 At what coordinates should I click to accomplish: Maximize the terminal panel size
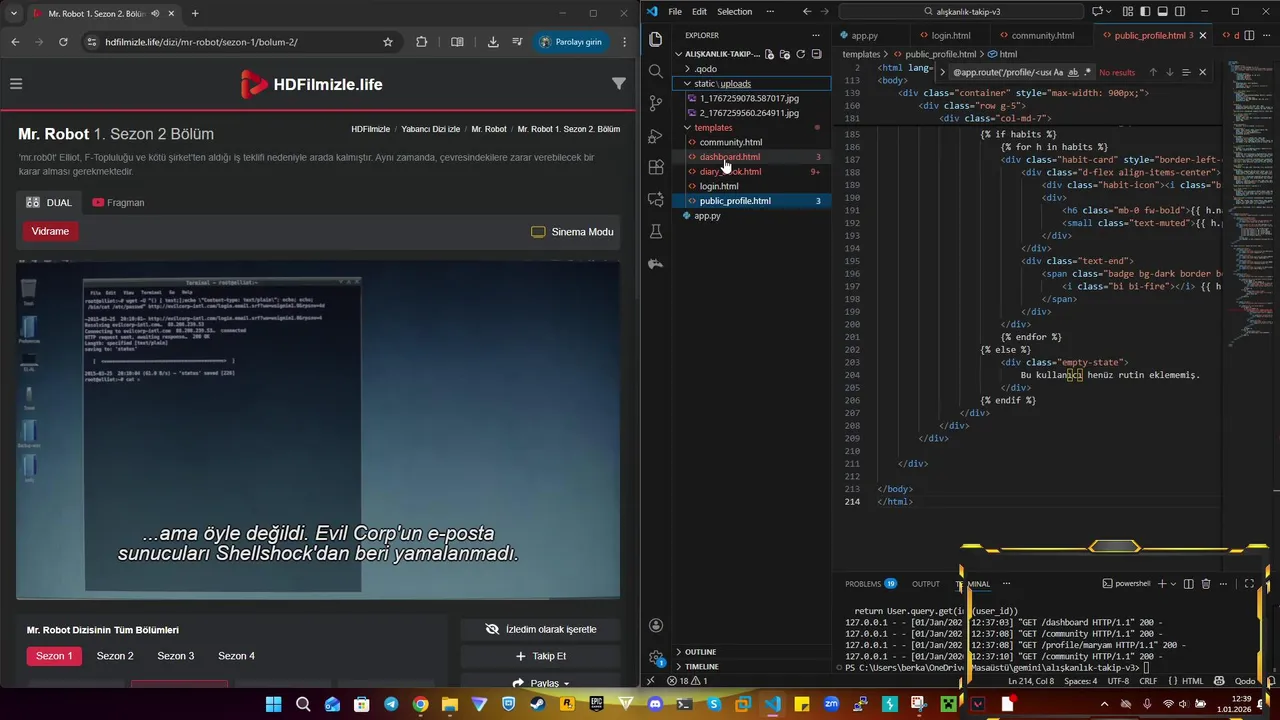pyautogui.click(x=1250, y=584)
